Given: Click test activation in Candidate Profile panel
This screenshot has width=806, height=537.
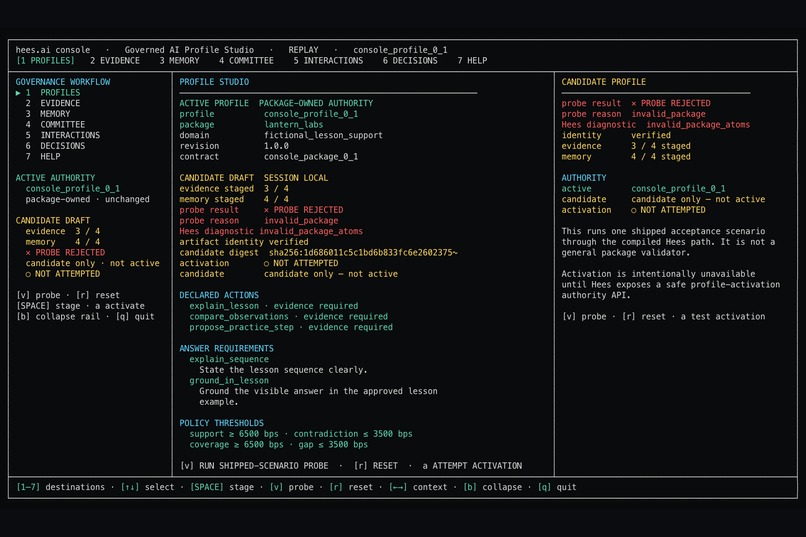Looking at the screenshot, I should 723,317.
